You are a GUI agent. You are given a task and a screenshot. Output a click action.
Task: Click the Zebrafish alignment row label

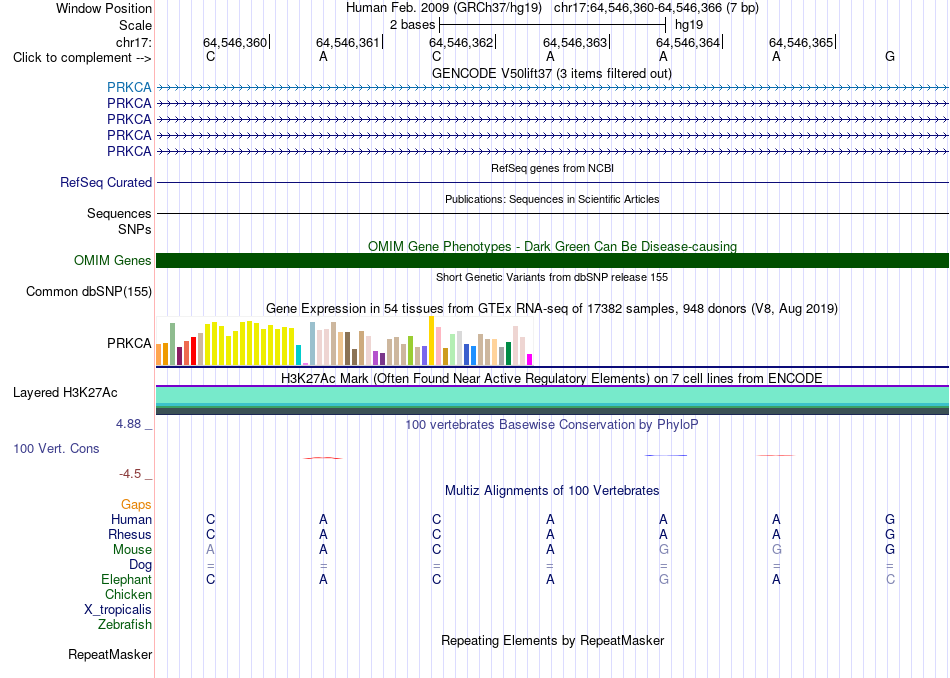click(125, 625)
